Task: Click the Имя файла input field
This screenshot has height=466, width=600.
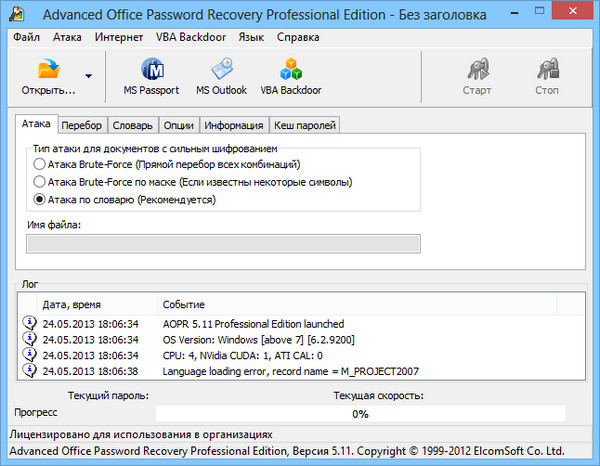Action: click(223, 243)
